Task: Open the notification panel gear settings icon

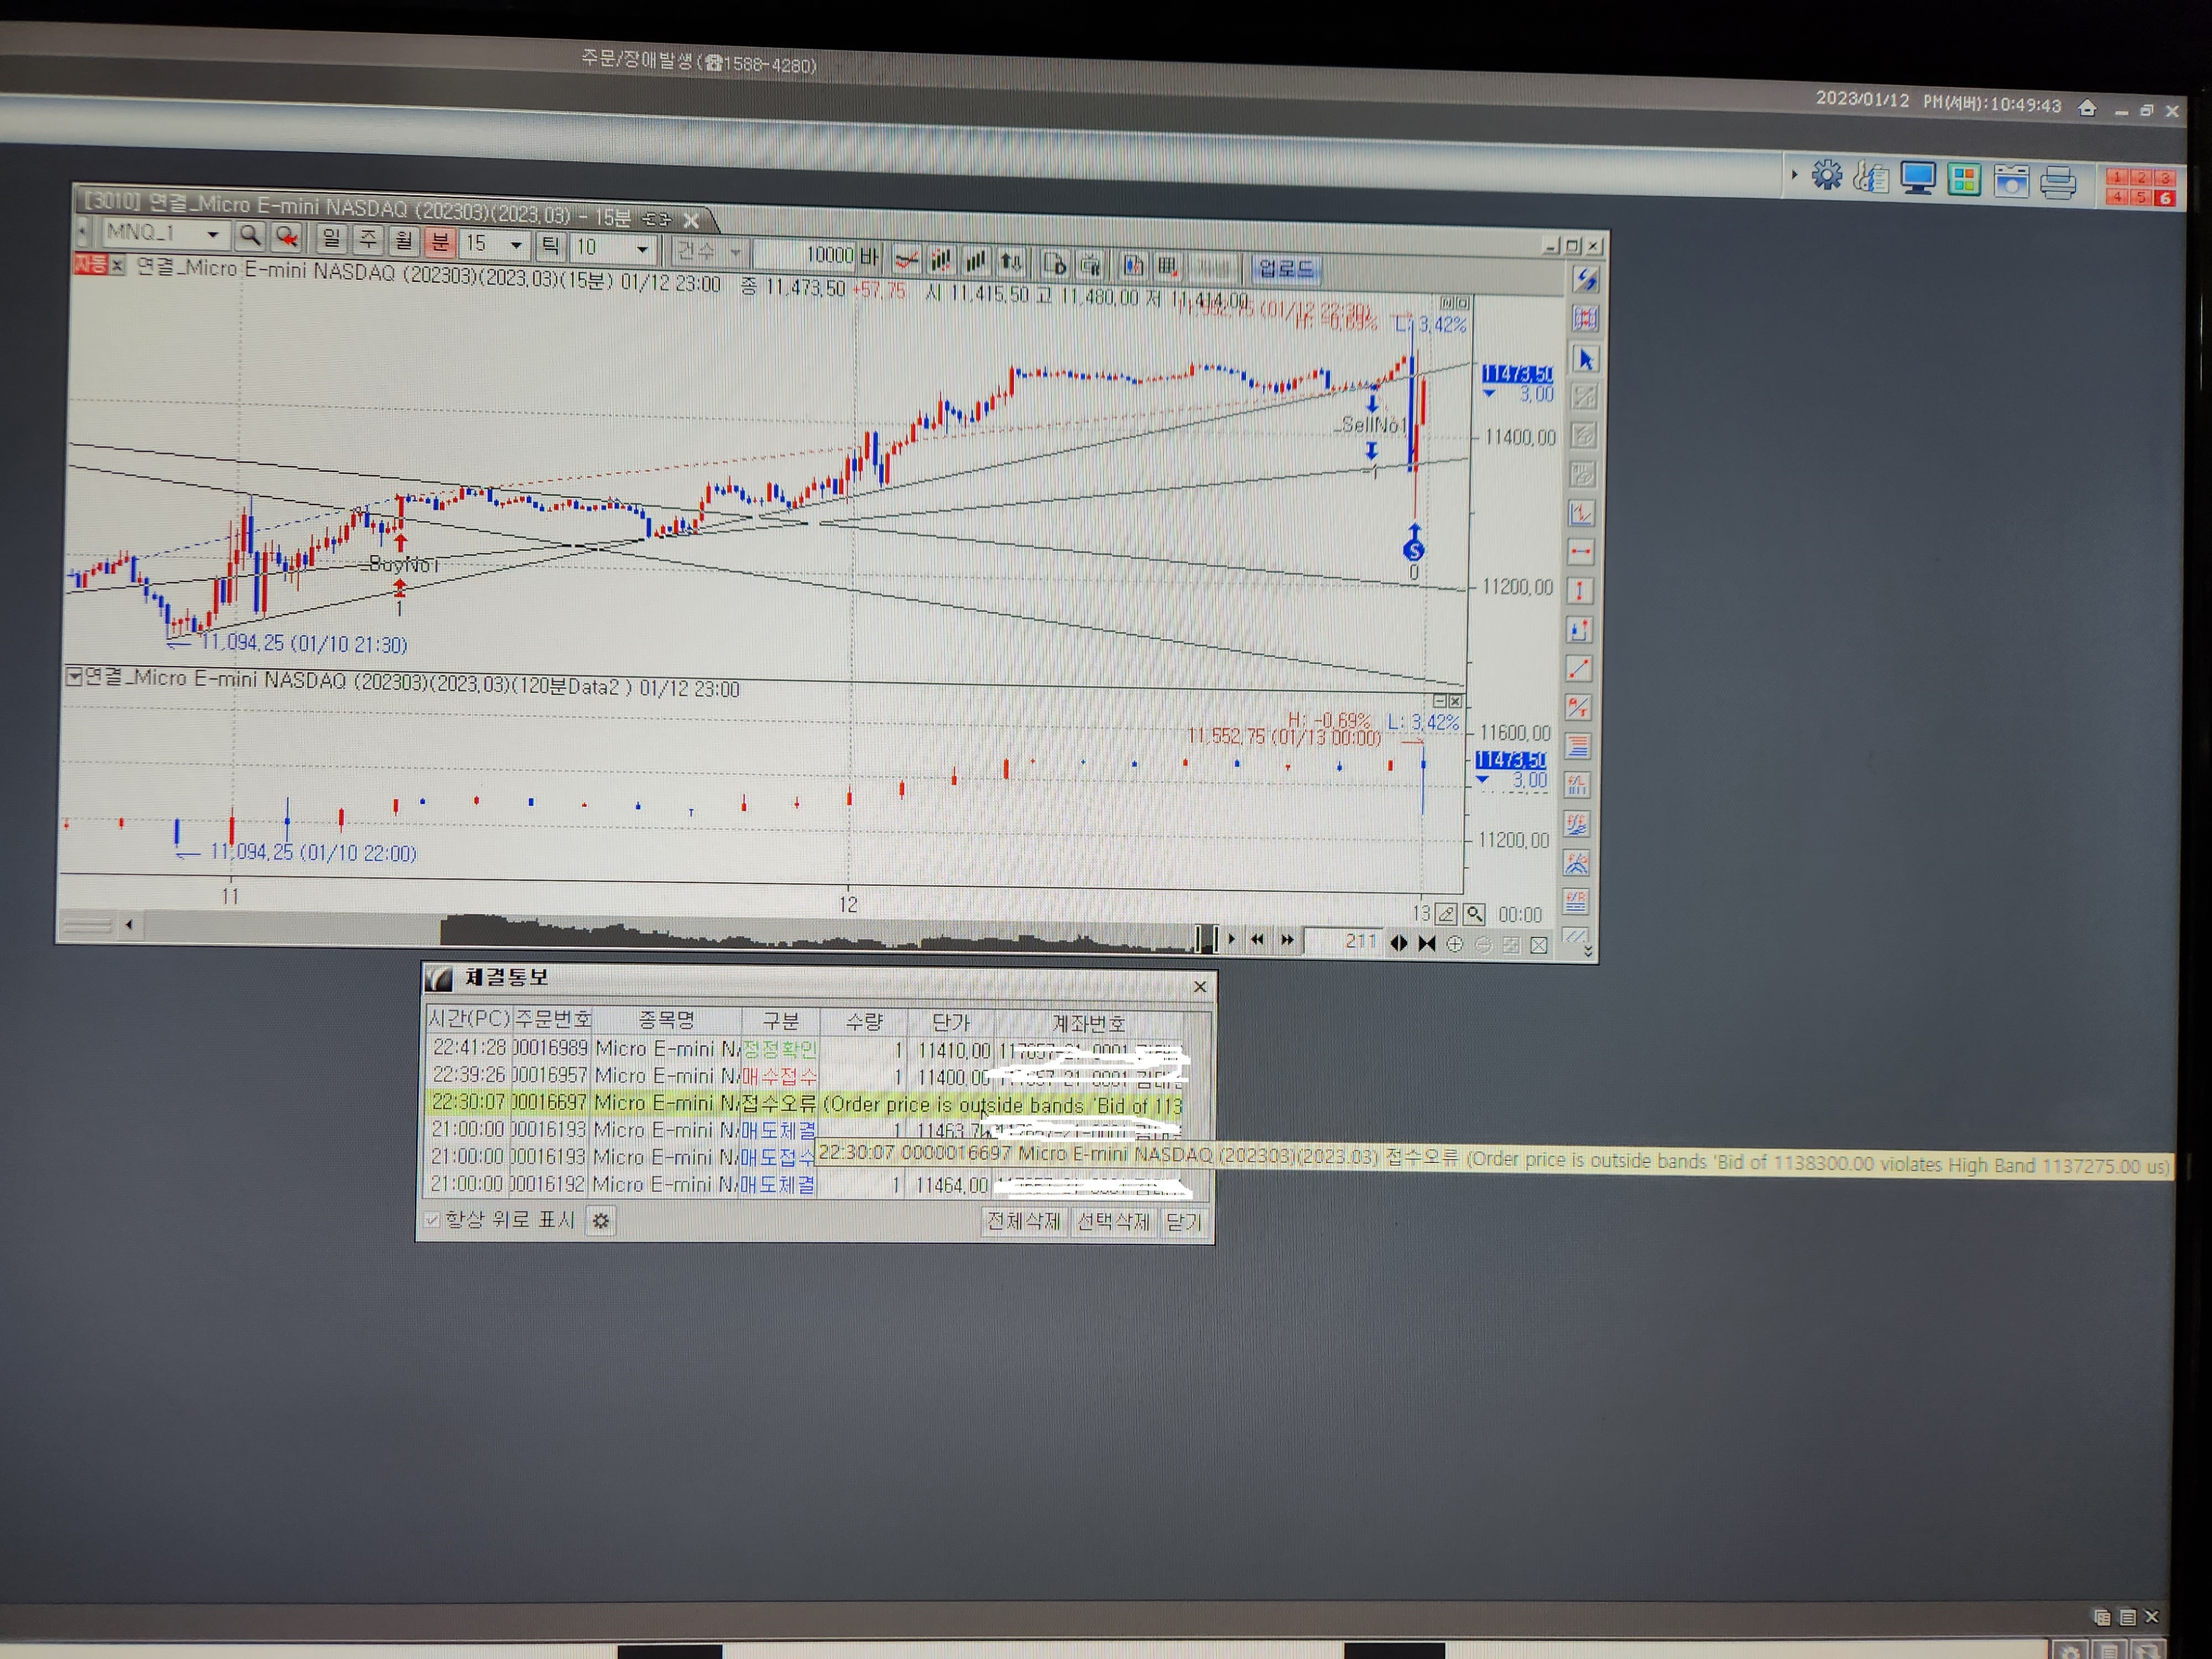Action: pyautogui.click(x=601, y=1220)
